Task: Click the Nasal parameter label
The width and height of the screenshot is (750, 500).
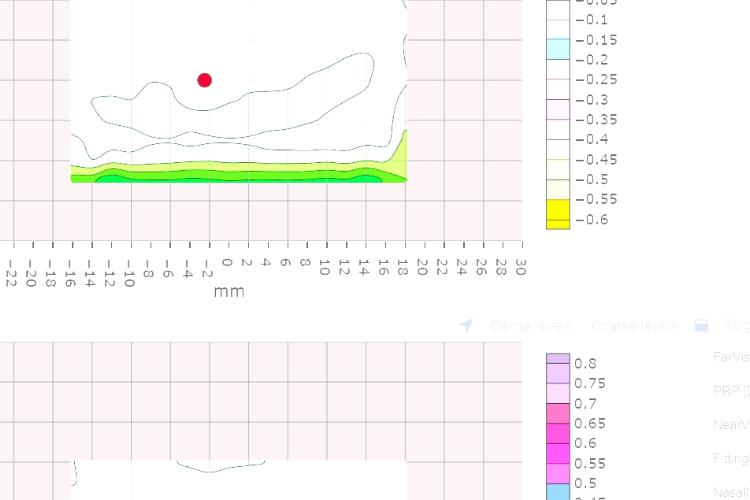Action: [731, 492]
